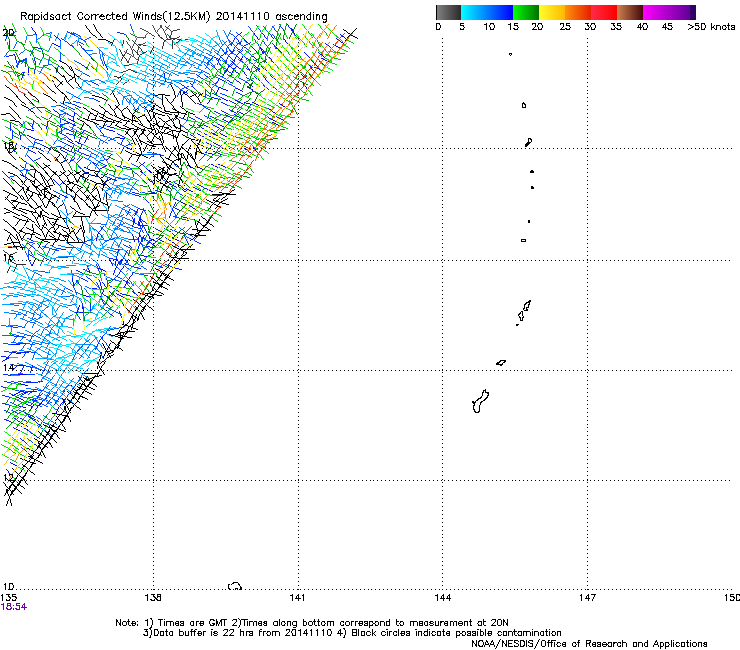This screenshot has height=650, width=740.
Task: Click the cyan-blue 5-15 knots legend segment
Action: pos(487,12)
